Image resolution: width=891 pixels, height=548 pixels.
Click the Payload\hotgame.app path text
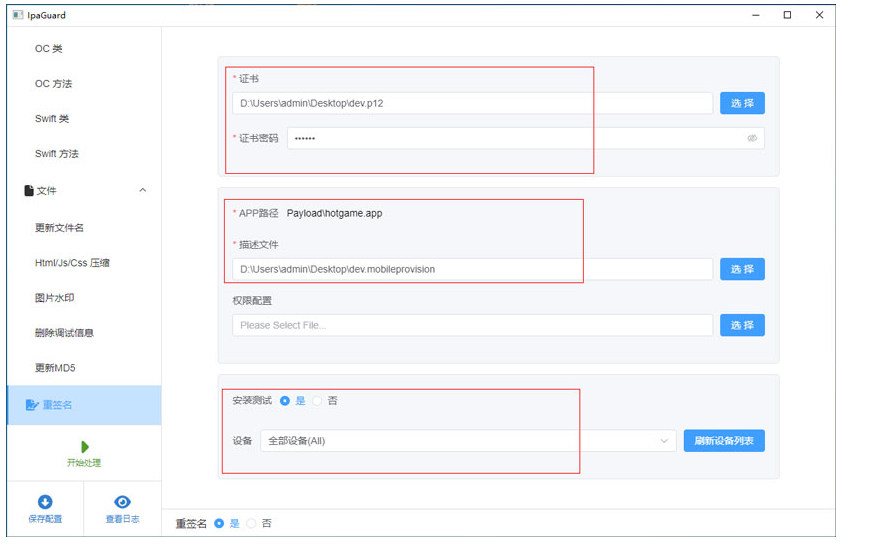click(x=334, y=213)
